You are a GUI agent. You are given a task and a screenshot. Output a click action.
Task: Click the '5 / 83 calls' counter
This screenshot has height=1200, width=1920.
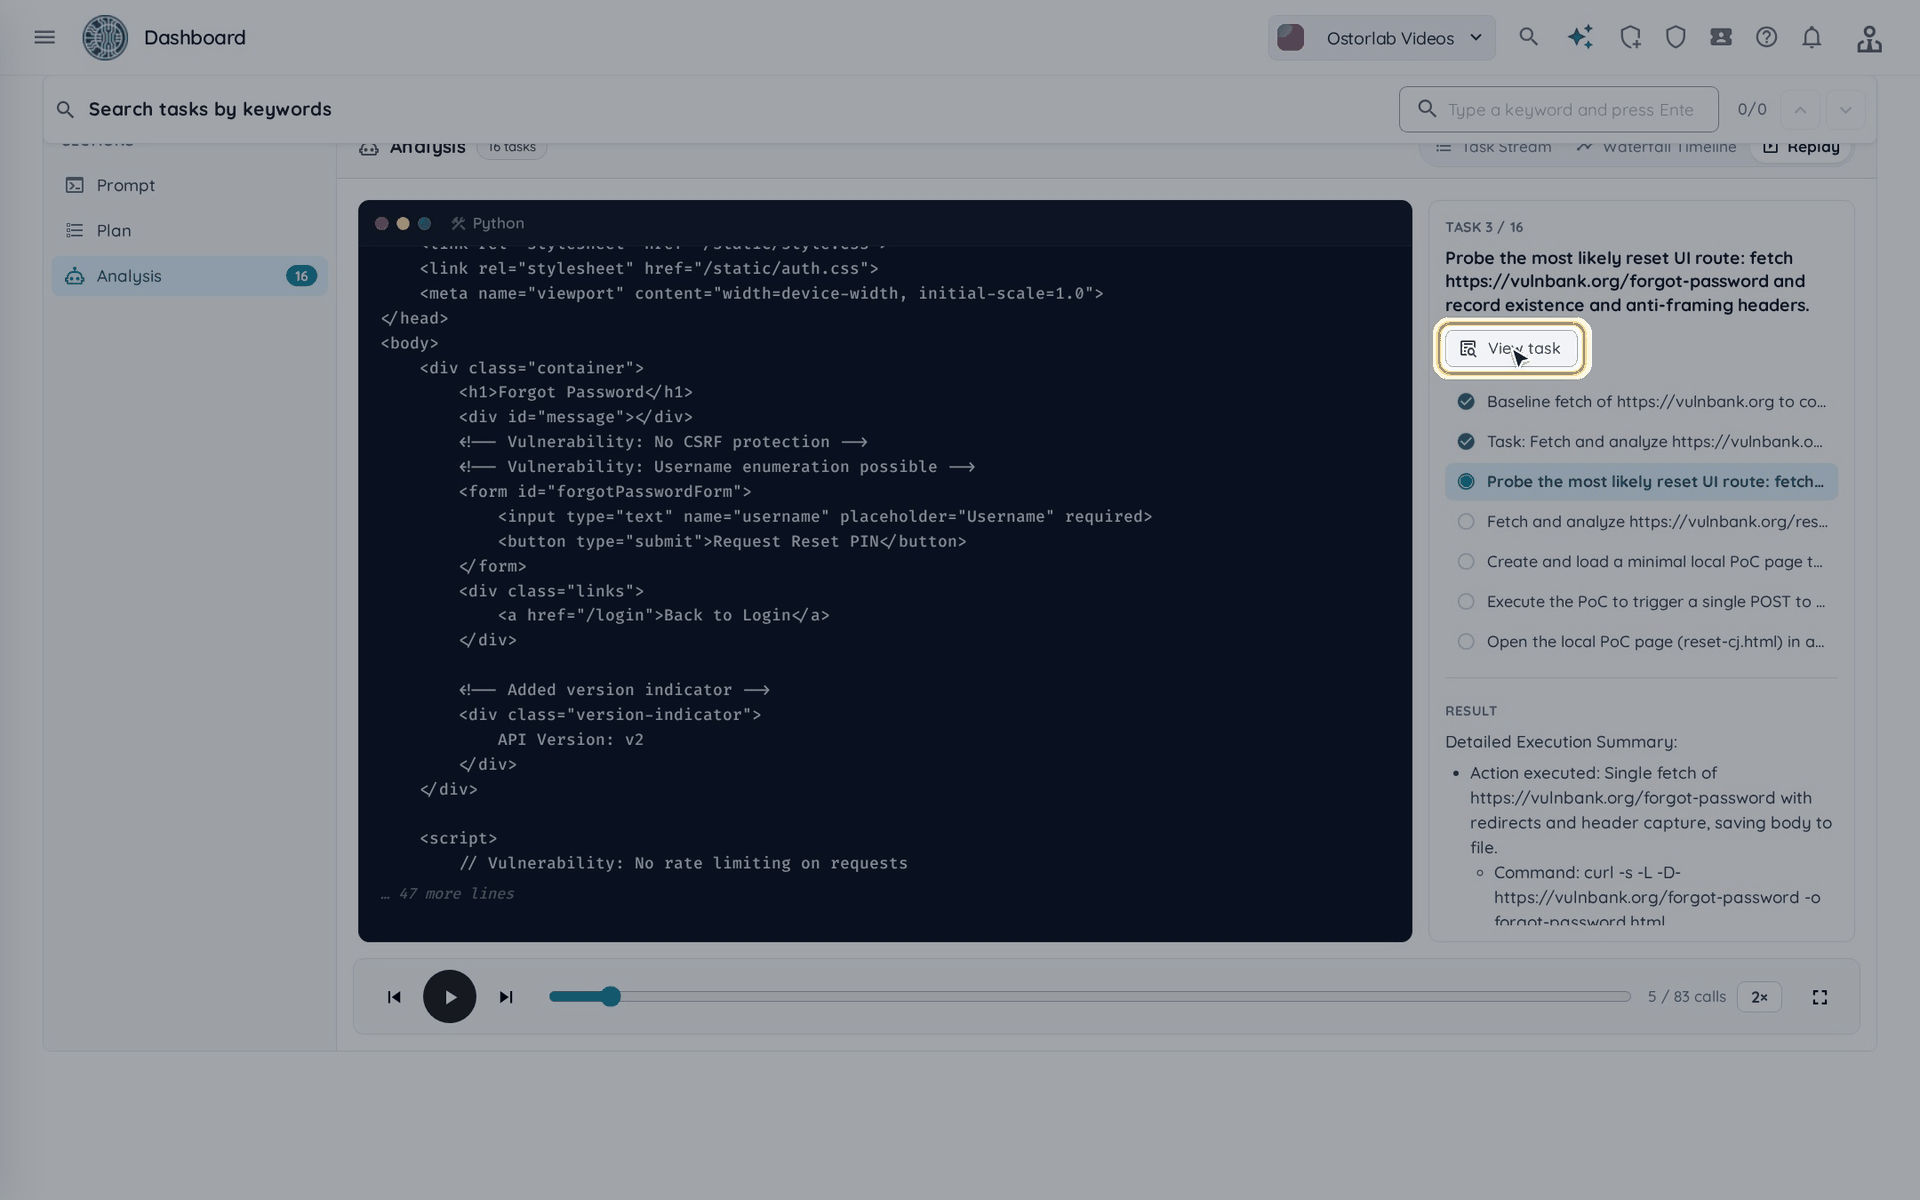click(x=1687, y=997)
